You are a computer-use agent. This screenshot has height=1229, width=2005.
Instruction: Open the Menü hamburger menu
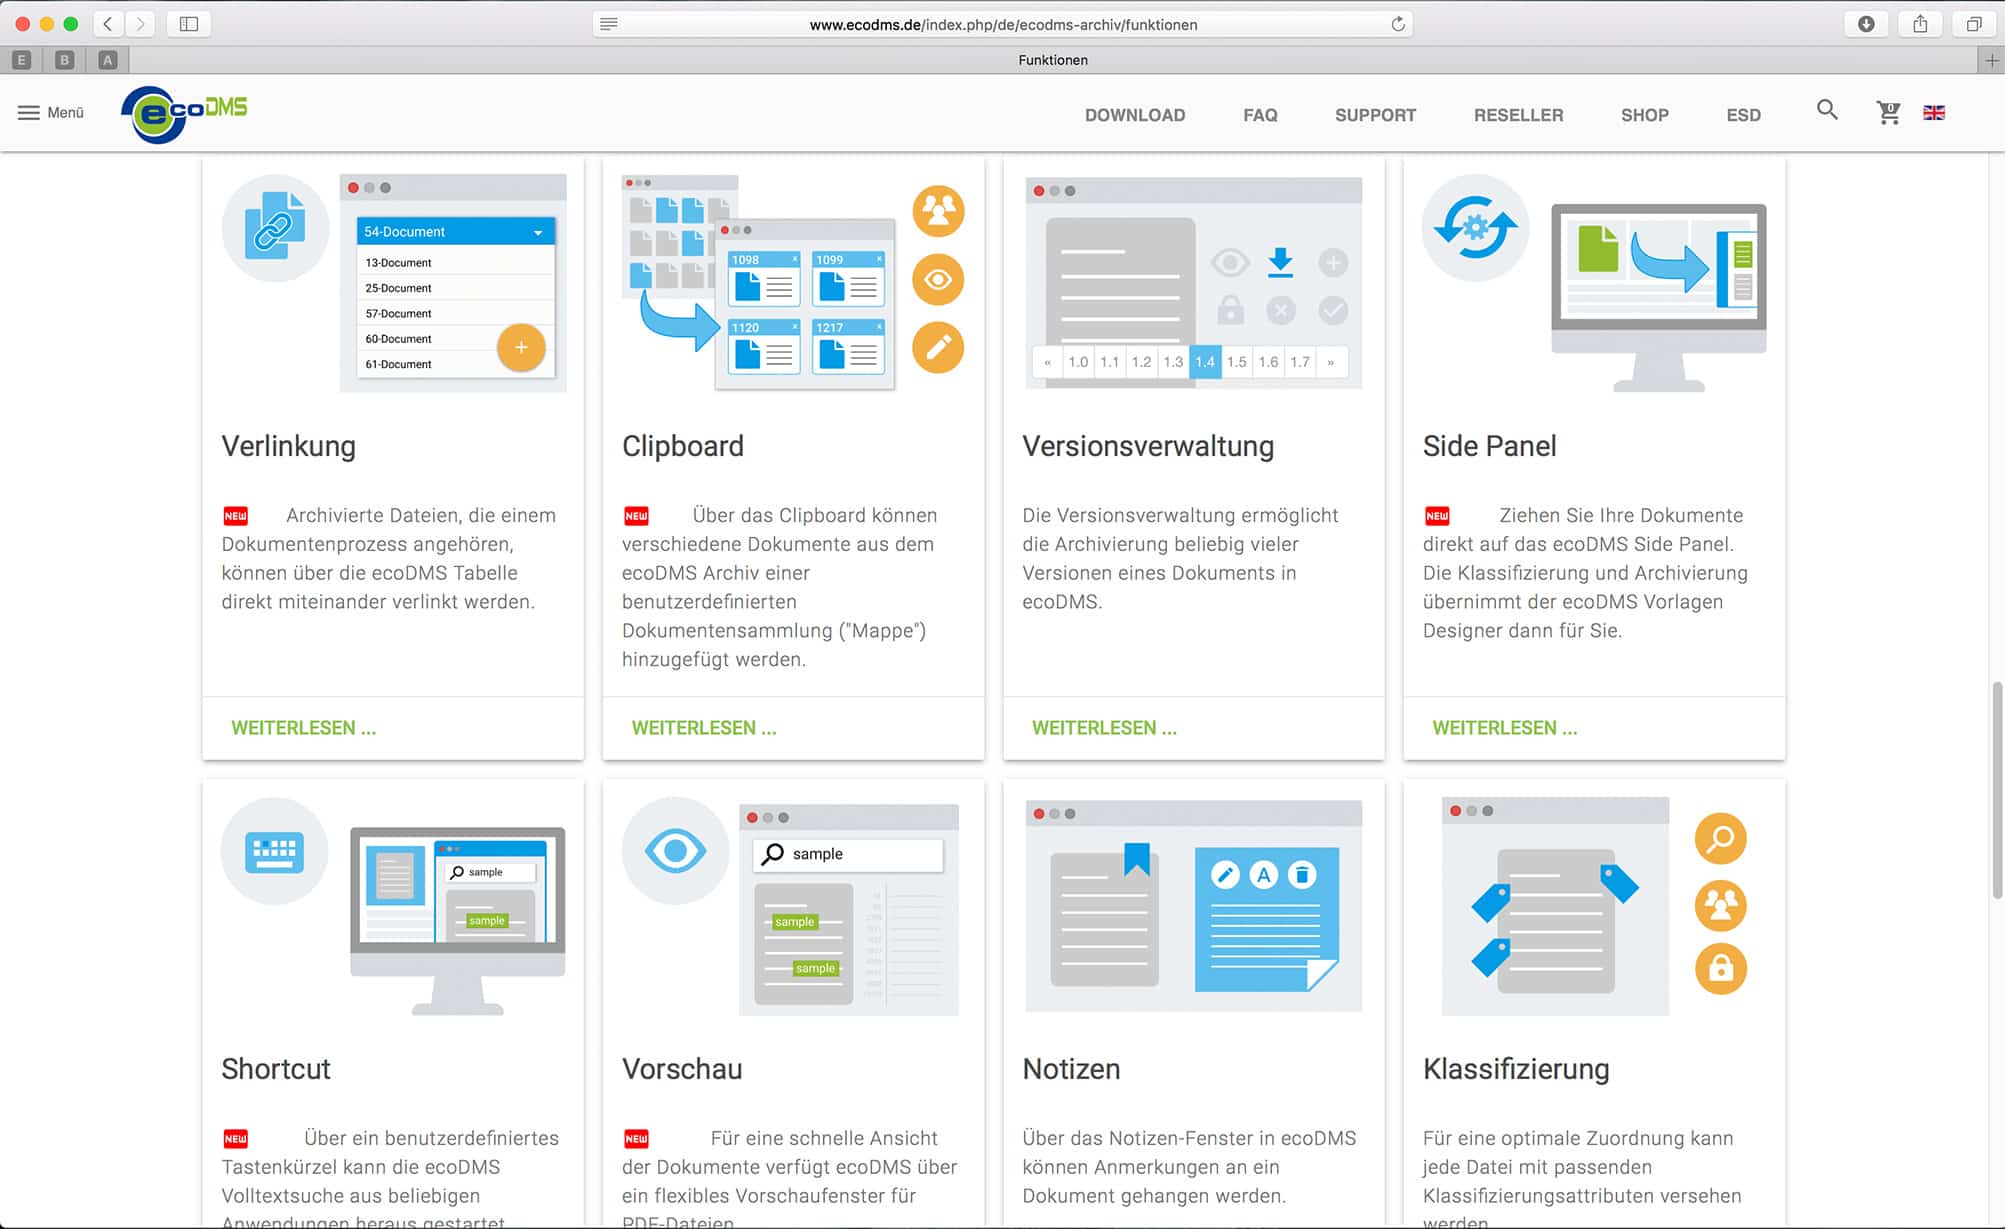click(x=51, y=113)
